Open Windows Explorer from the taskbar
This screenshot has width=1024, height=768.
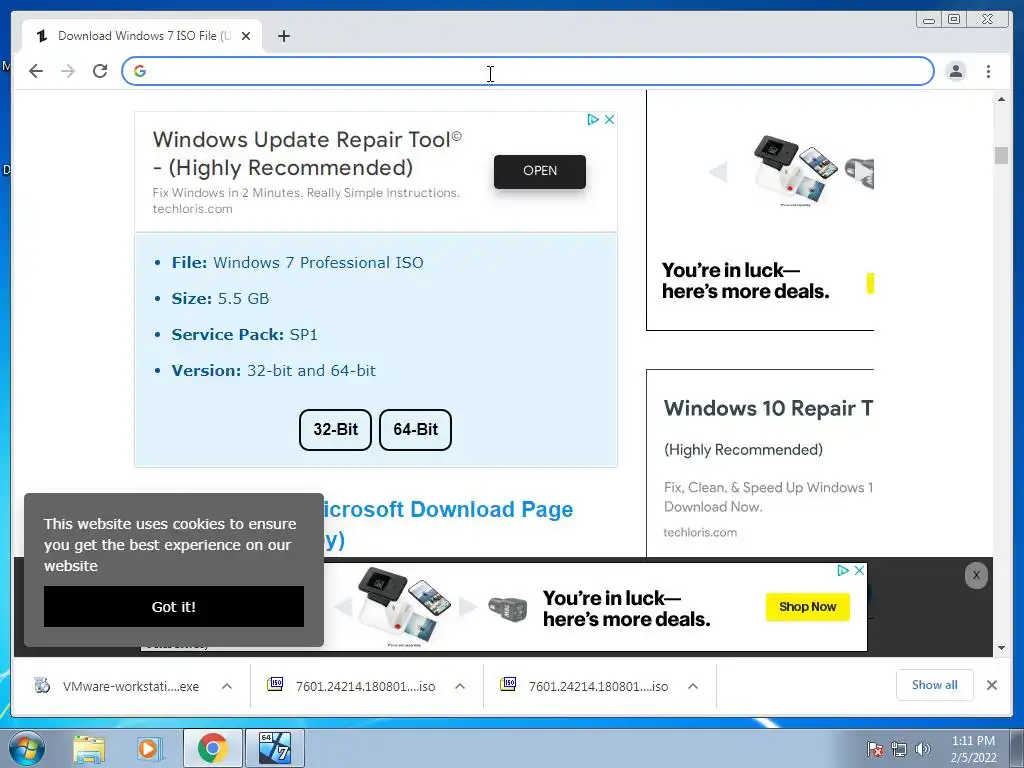(x=89, y=748)
